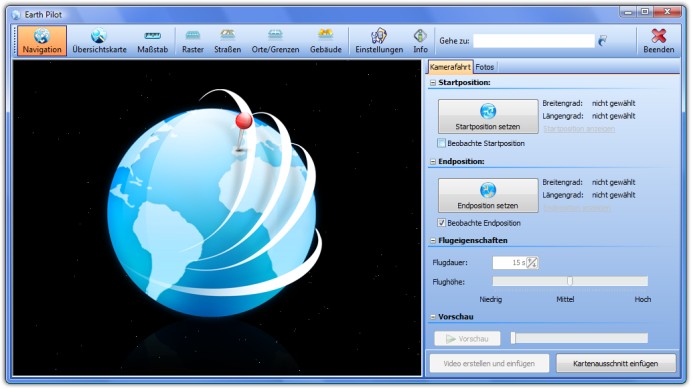Click the Hoch label under Flughöhe
The height and width of the screenshot is (389, 692).
click(643, 299)
